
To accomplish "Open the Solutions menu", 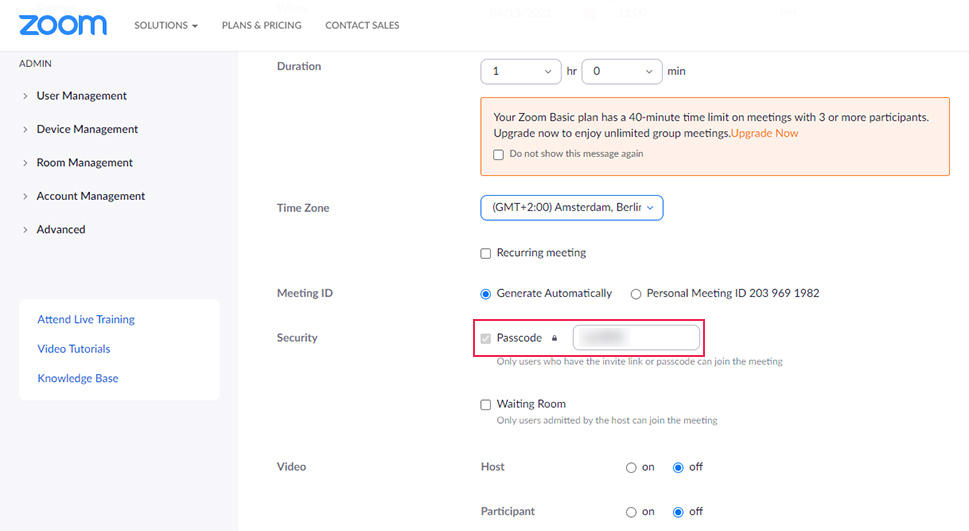I will pos(166,25).
